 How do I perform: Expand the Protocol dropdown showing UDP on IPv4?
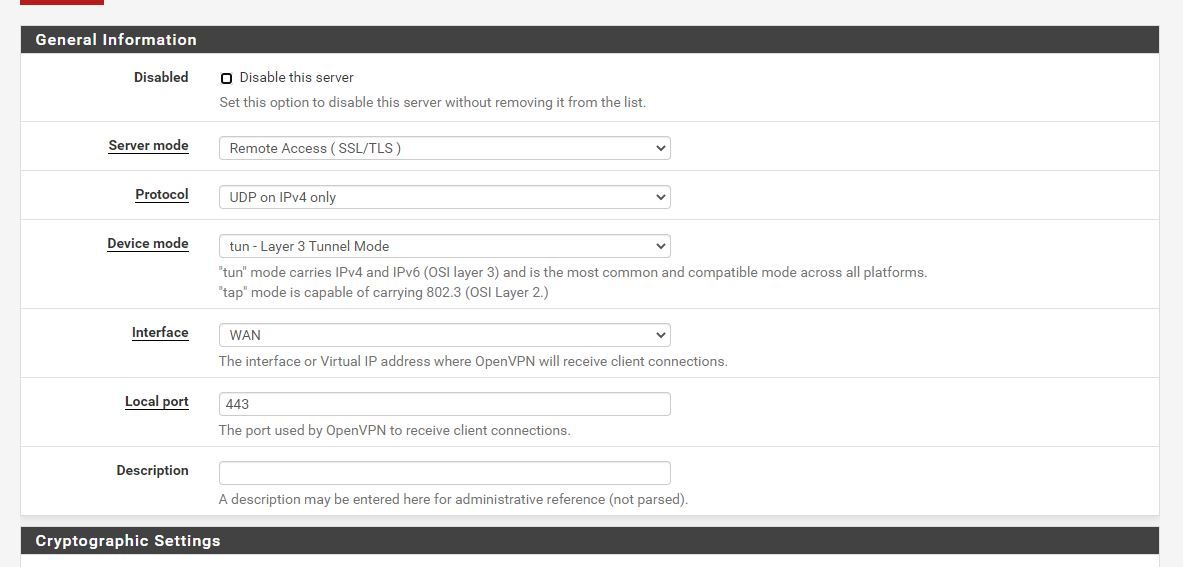[444, 197]
